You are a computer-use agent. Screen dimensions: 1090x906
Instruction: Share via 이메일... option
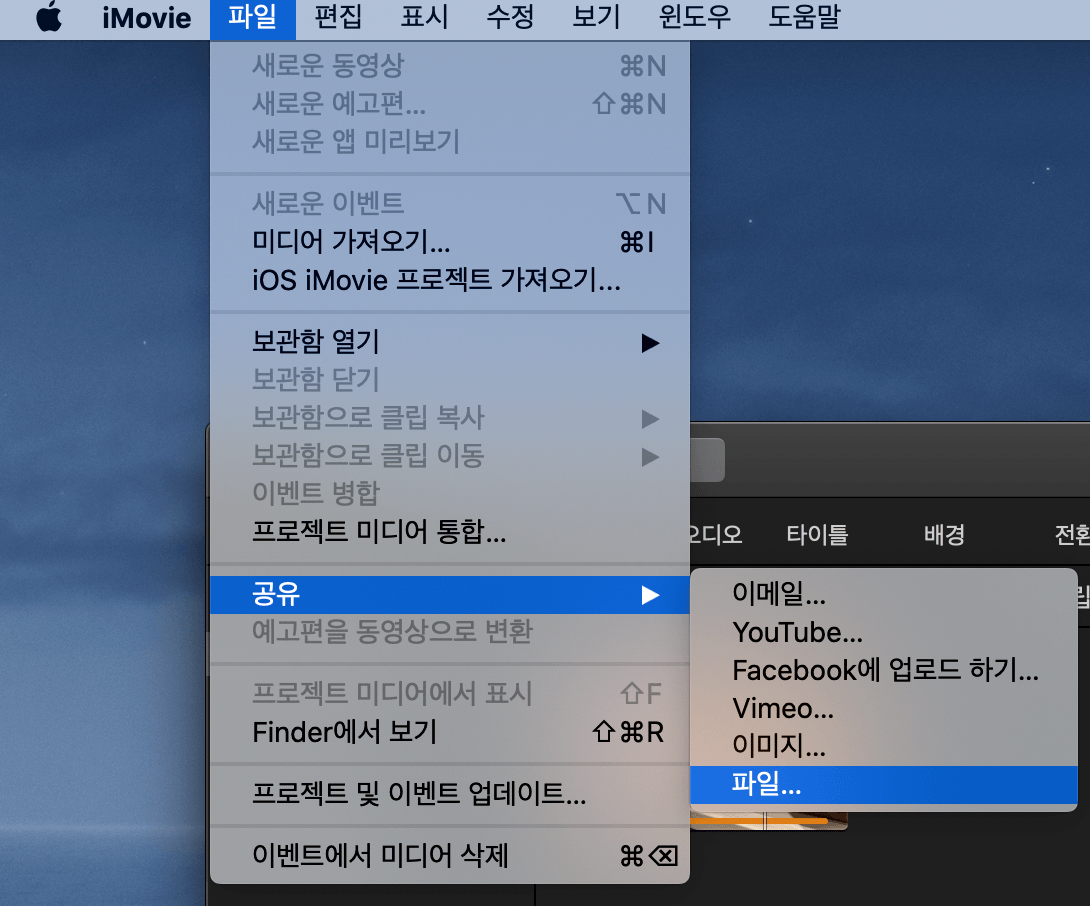(x=884, y=594)
